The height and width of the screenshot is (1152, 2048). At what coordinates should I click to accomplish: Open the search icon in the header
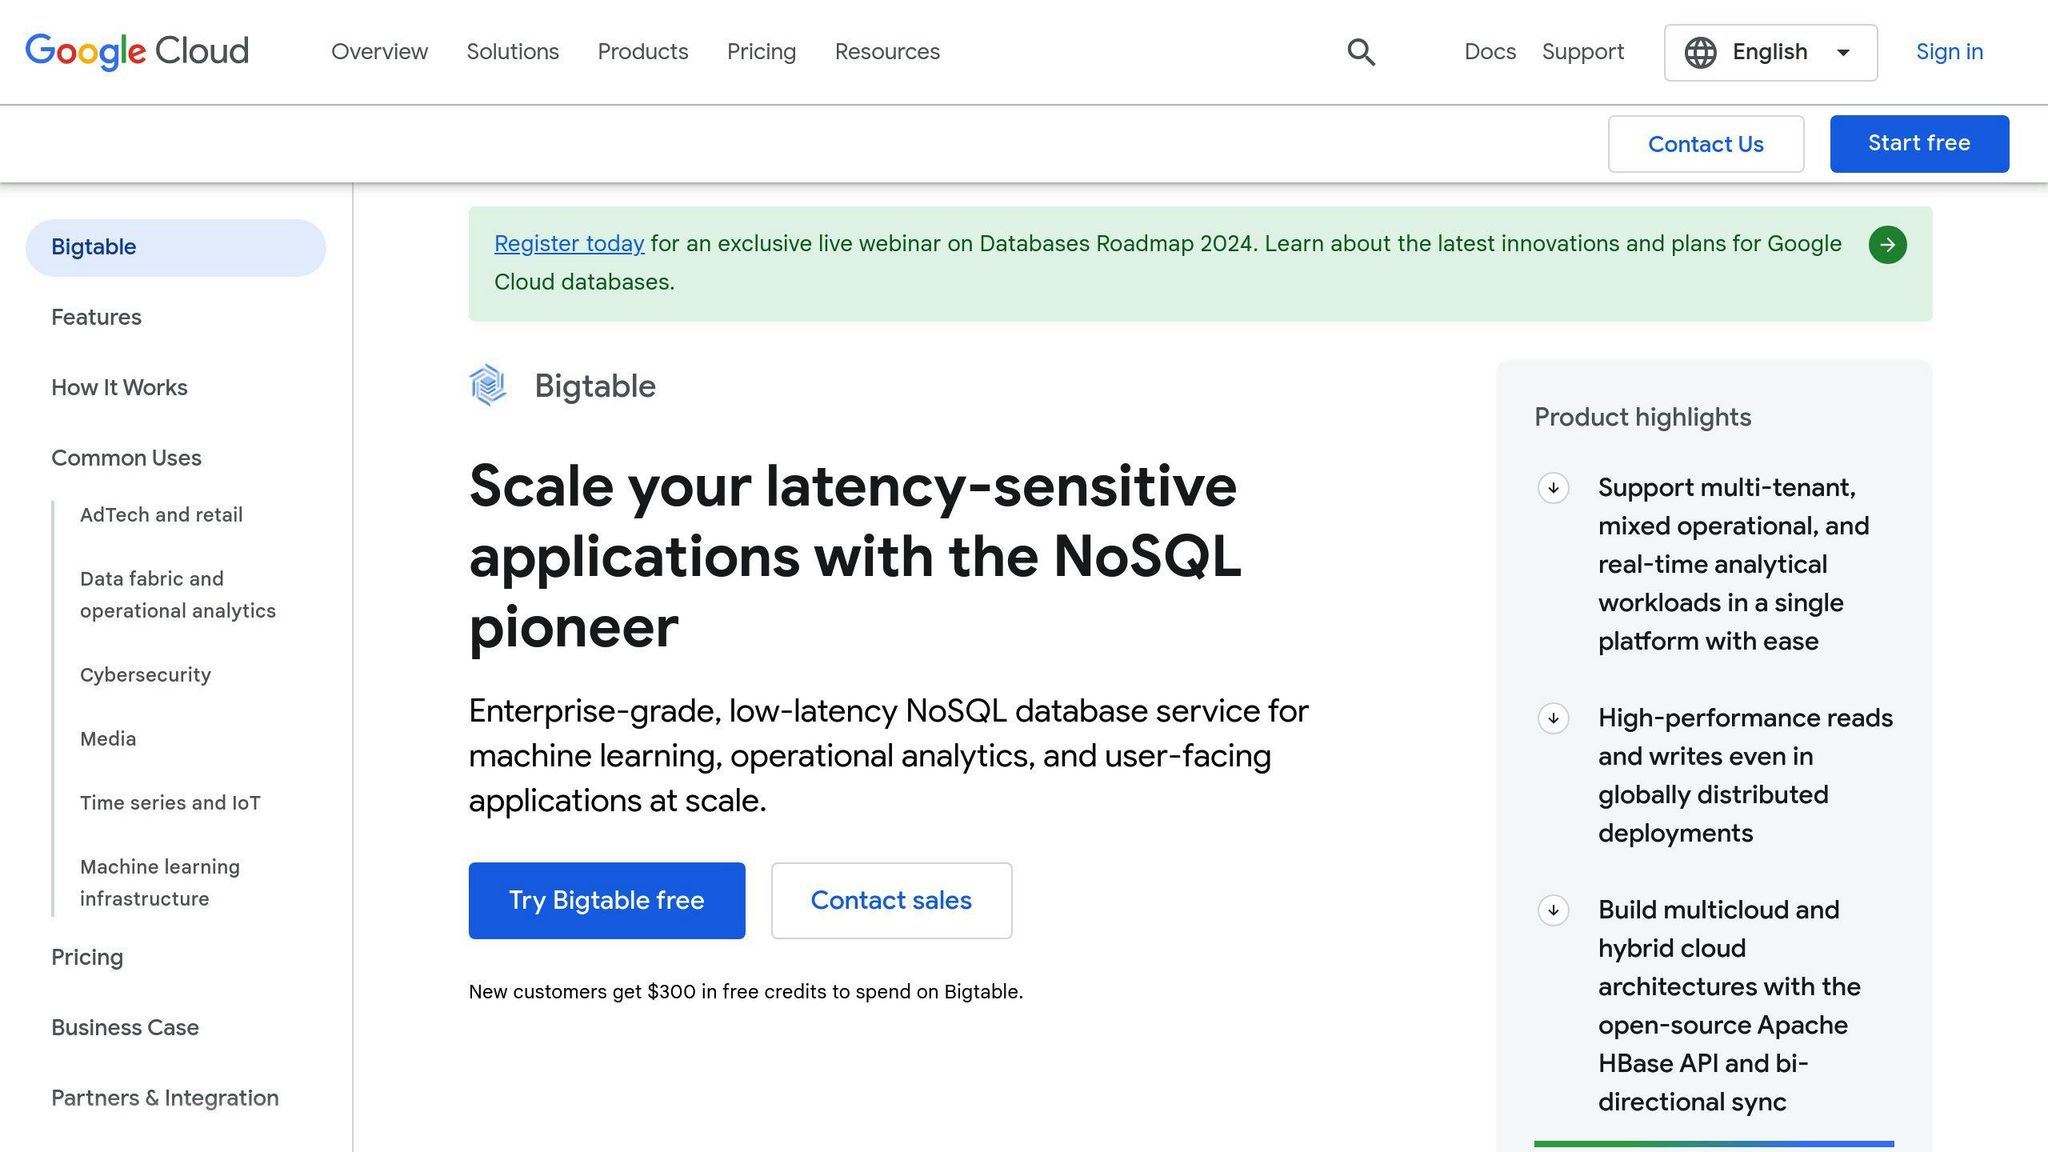[1360, 51]
